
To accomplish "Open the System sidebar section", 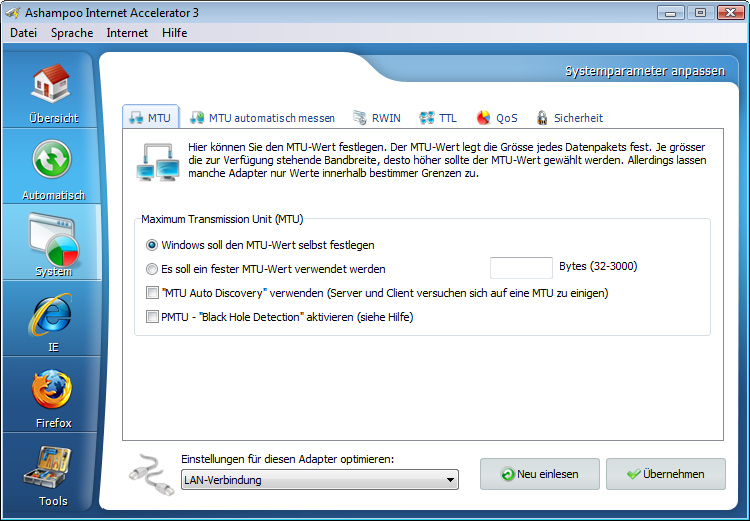I will coord(53,242).
